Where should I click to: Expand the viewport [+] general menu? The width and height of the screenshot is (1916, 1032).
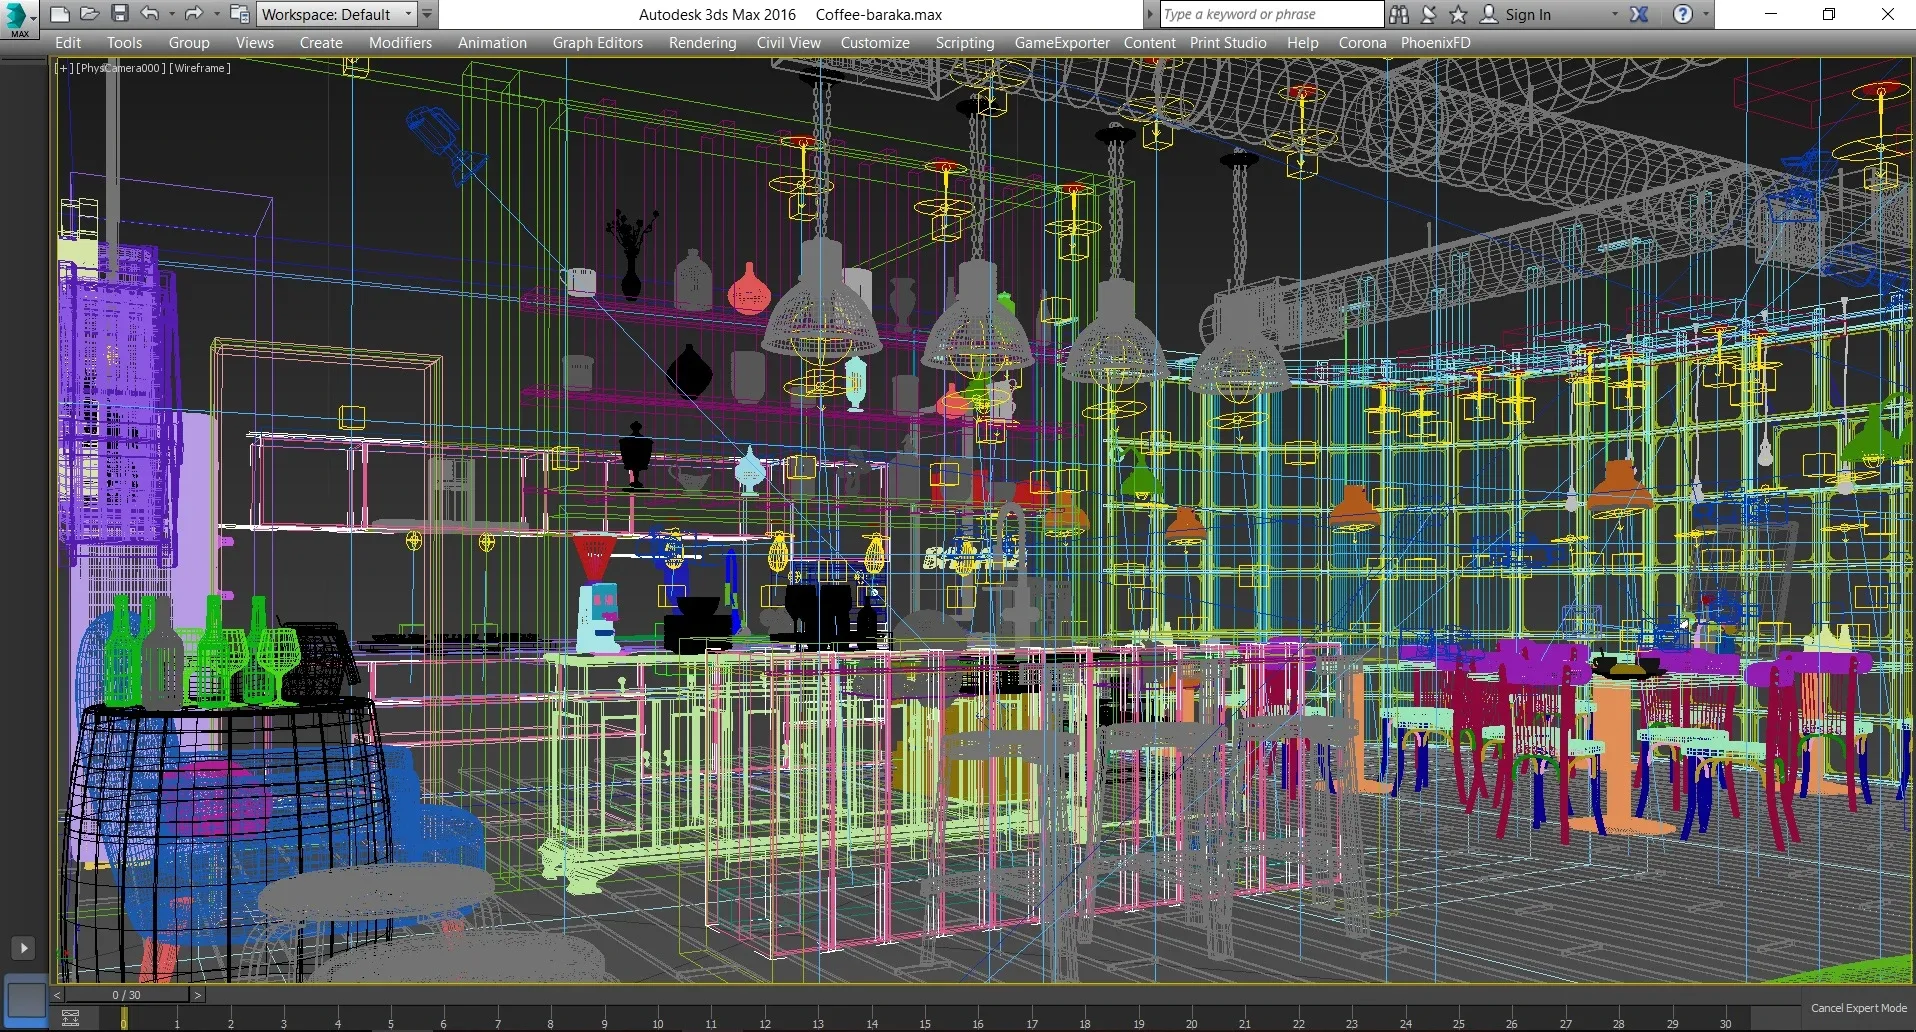[x=64, y=68]
